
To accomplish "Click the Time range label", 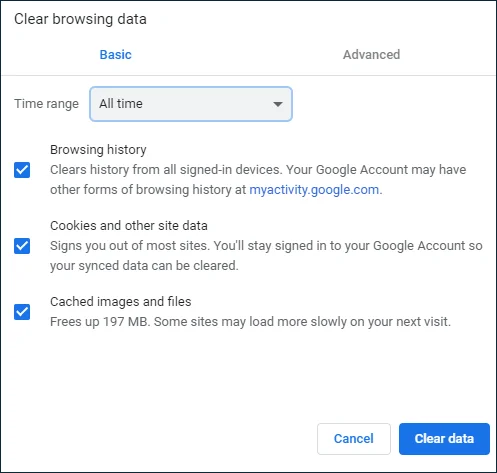I will (46, 104).
